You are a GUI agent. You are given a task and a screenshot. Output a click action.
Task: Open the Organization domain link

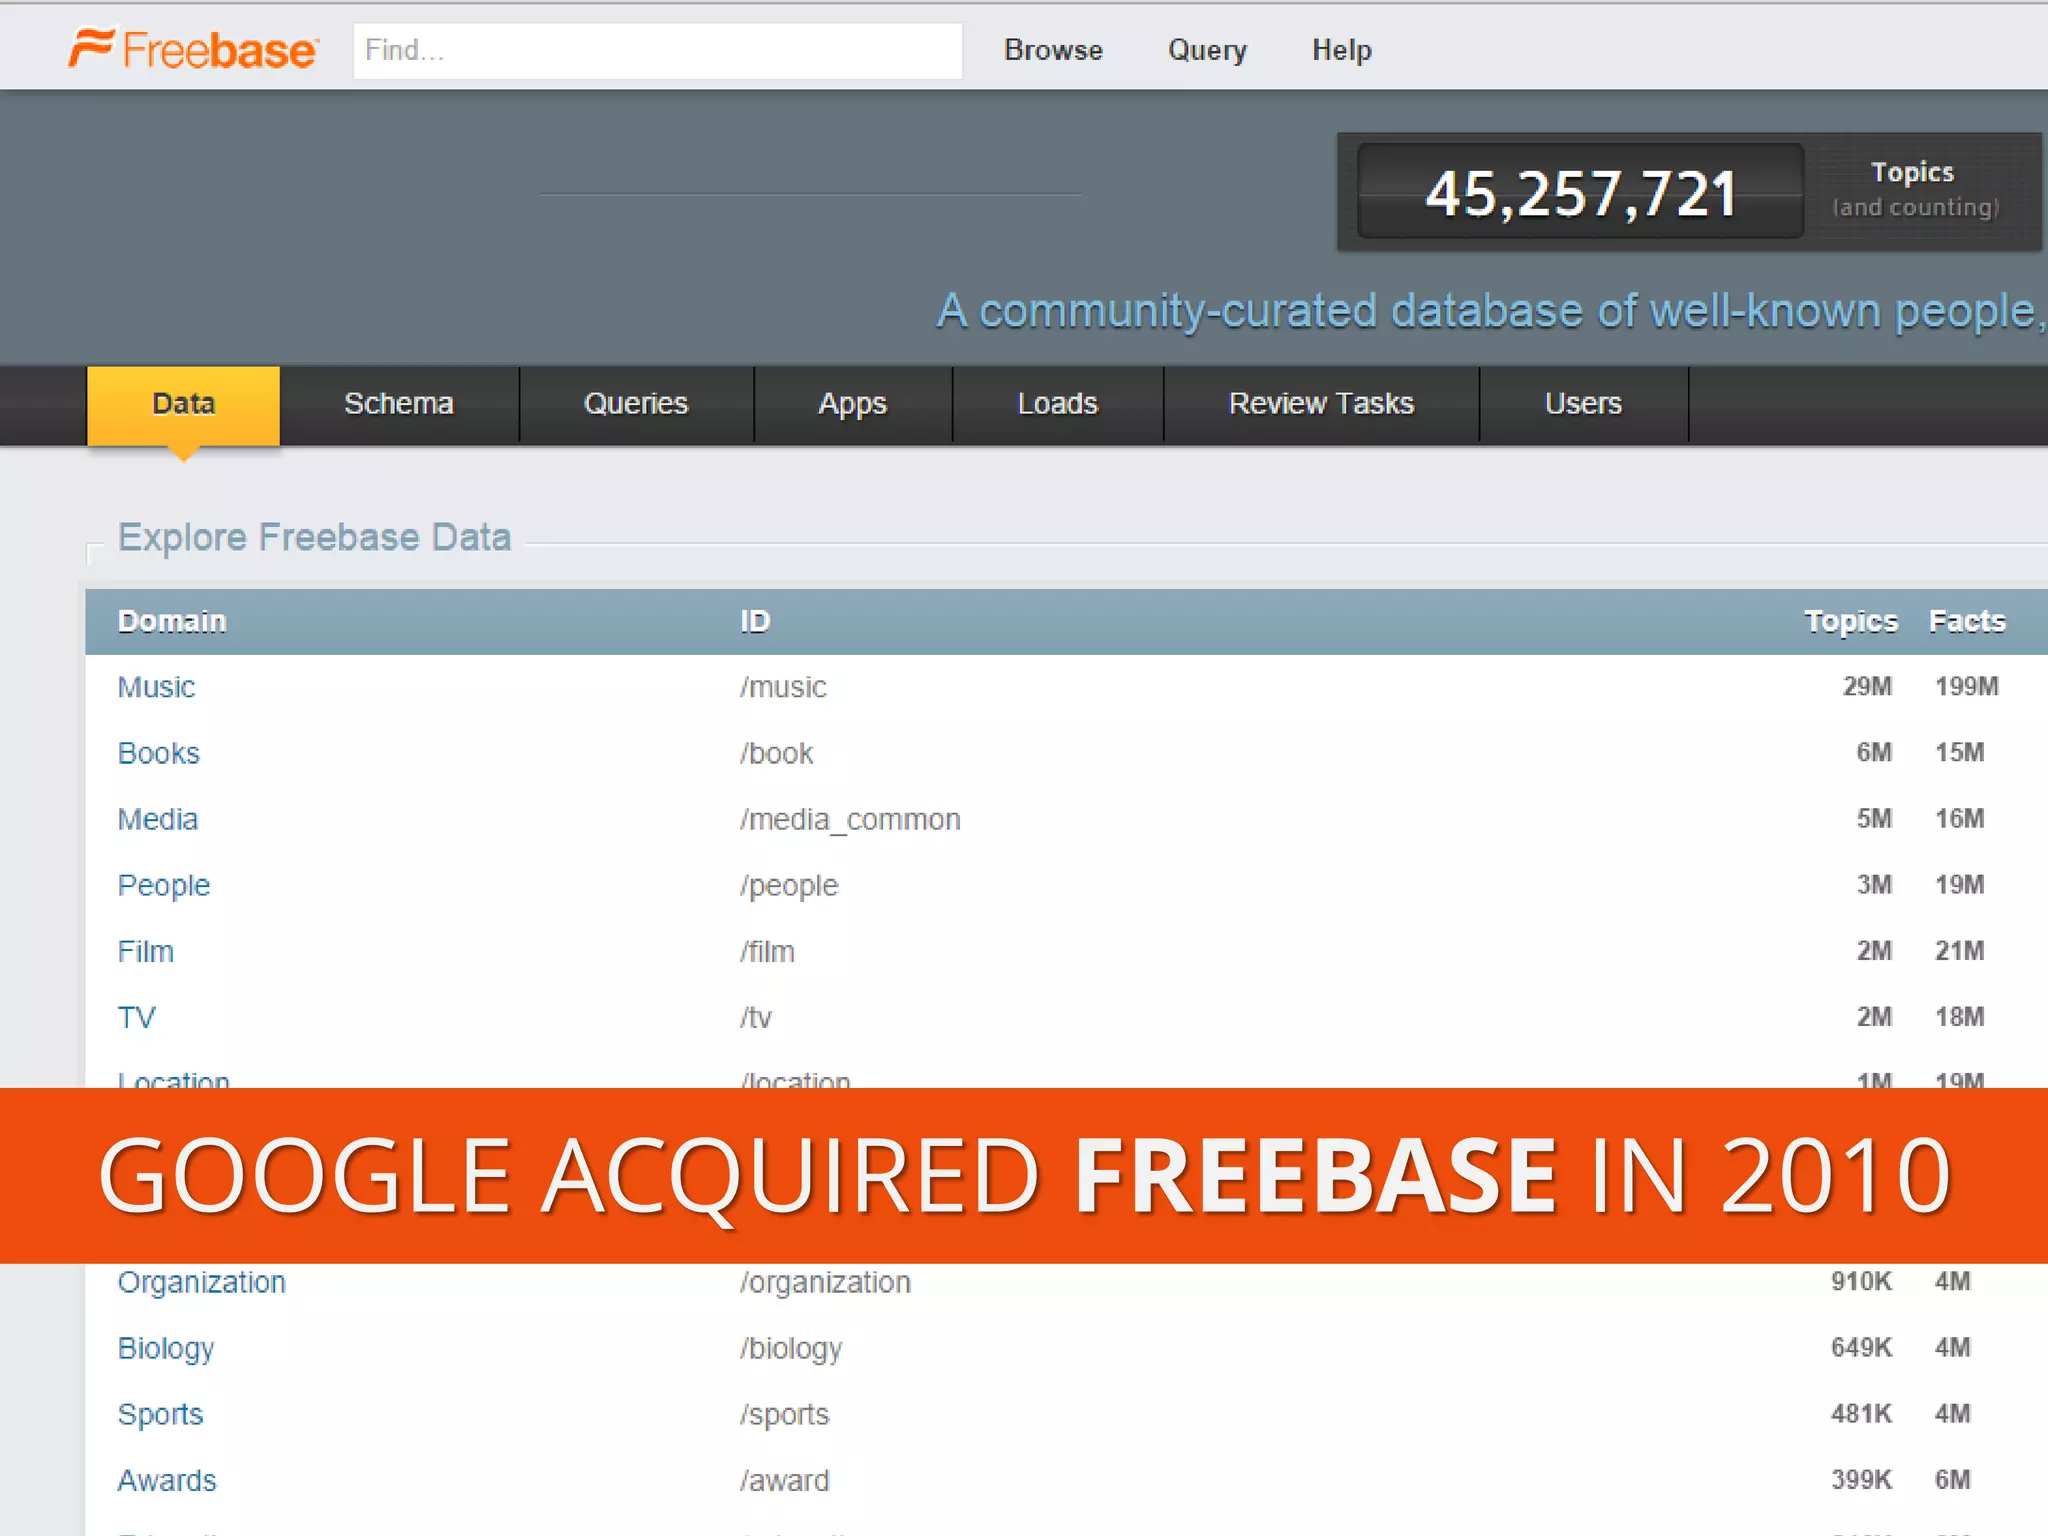[201, 1282]
